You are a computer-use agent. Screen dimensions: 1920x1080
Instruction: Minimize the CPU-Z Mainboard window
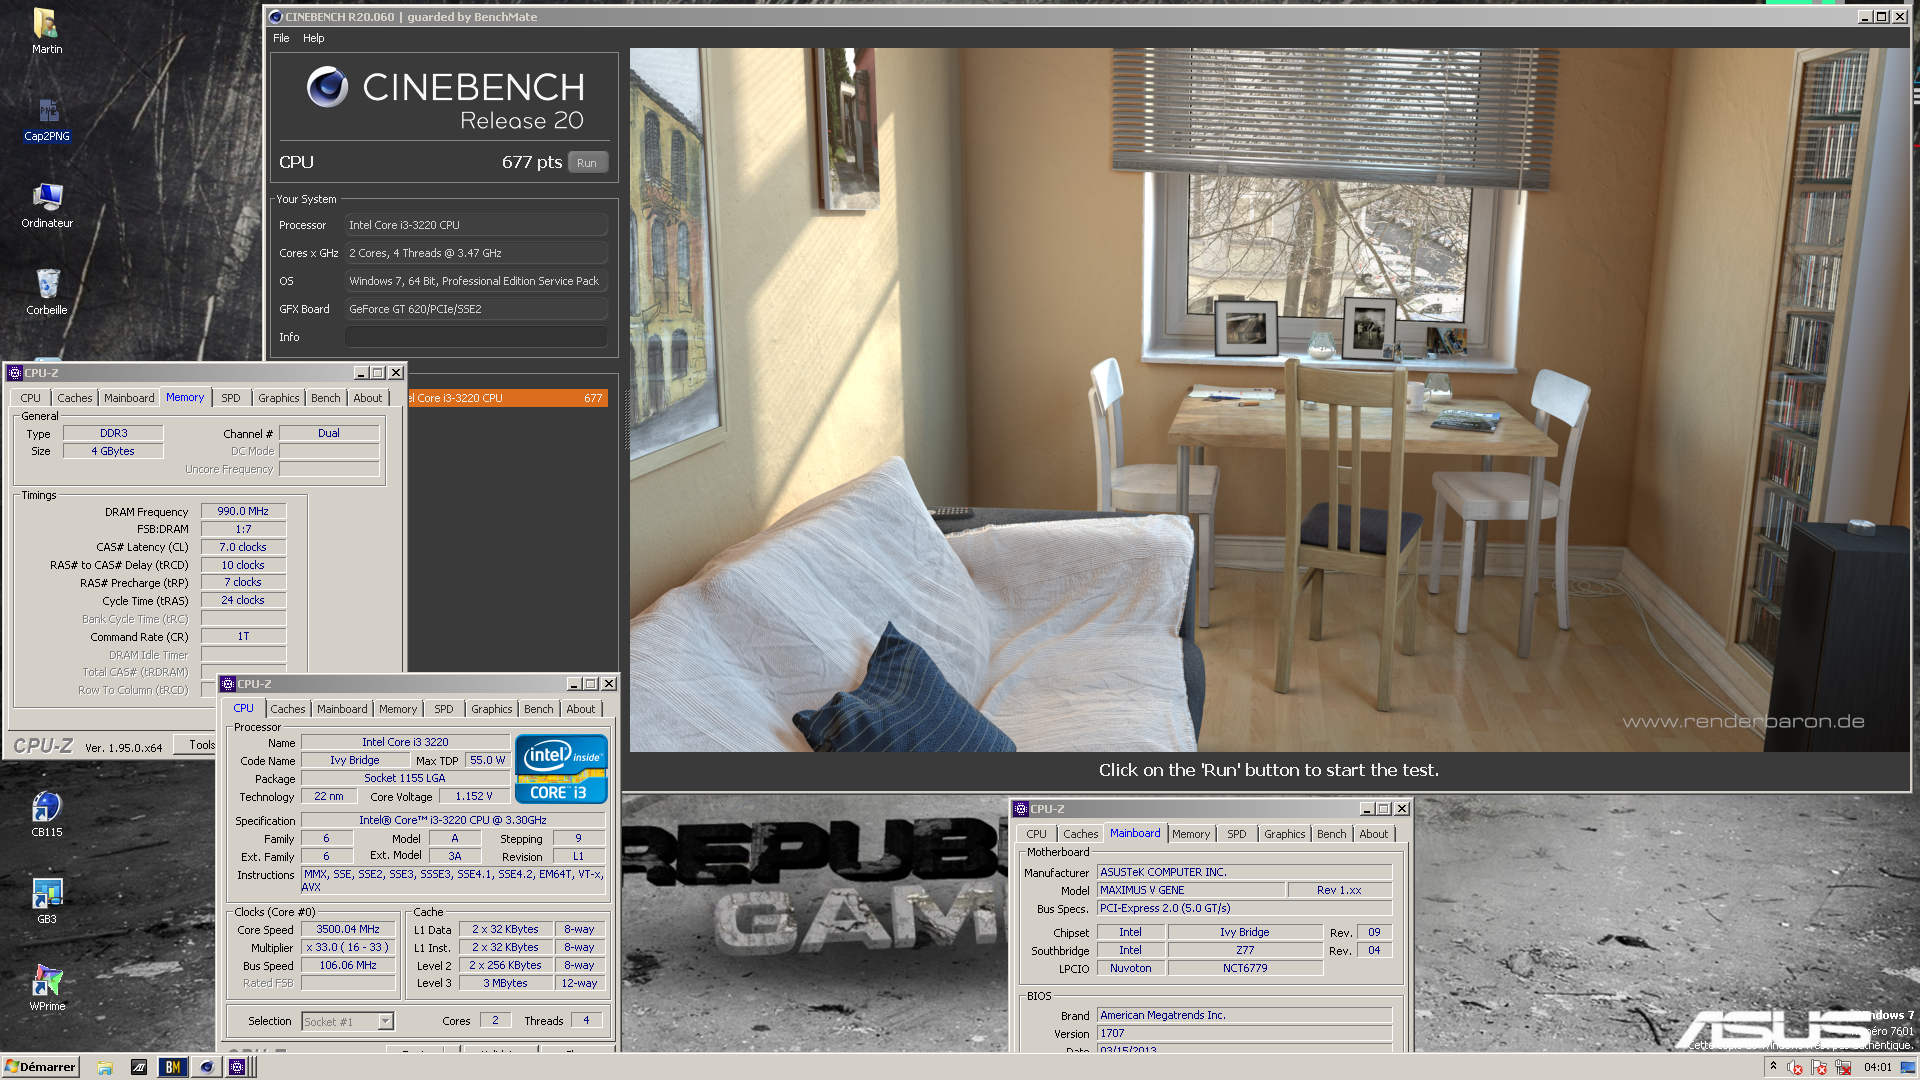coord(1367,809)
